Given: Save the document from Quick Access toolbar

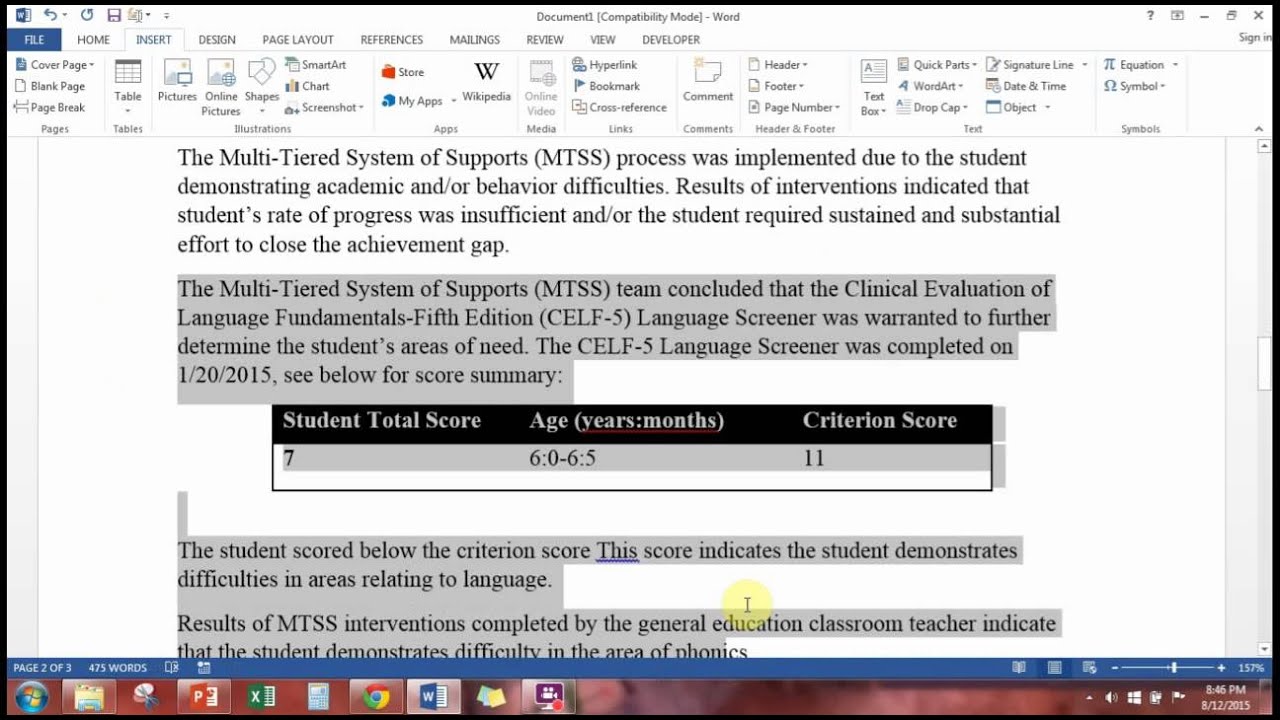Looking at the screenshot, I should point(113,15).
